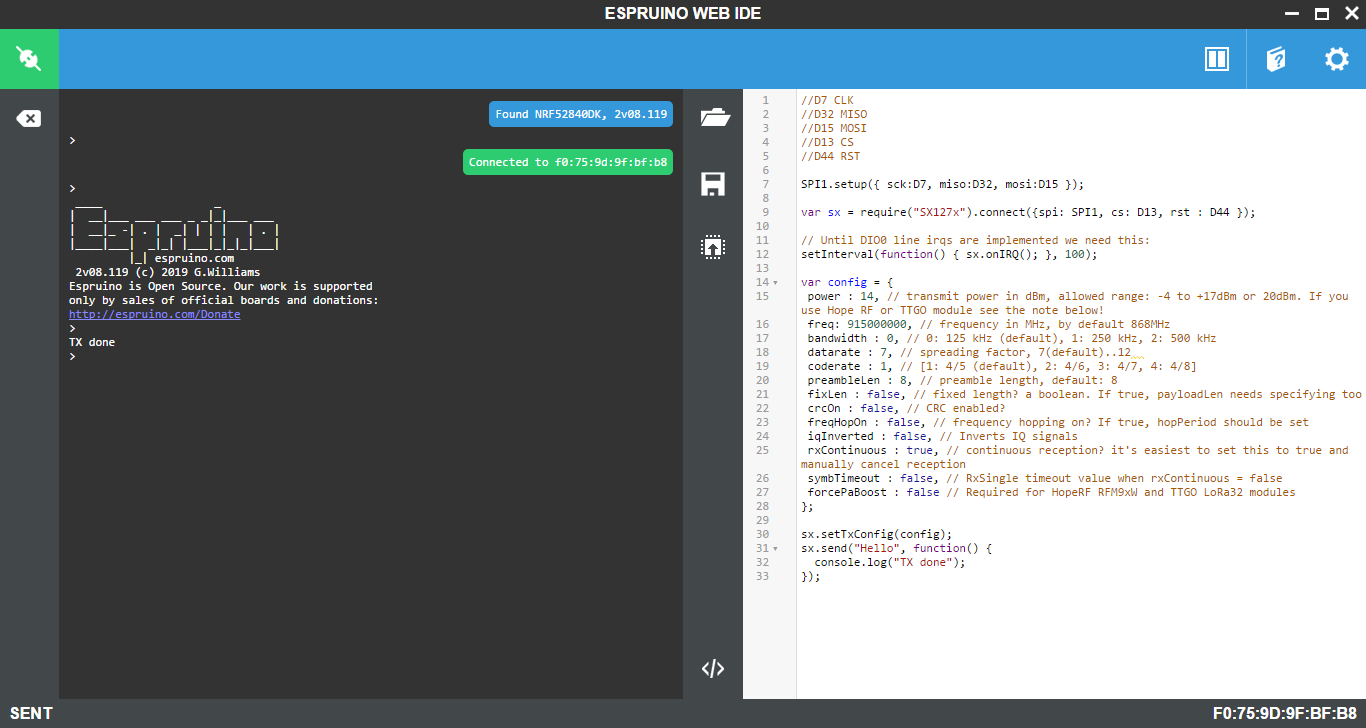
Task: Click line number 20 in the gutter
Action: 763,380
